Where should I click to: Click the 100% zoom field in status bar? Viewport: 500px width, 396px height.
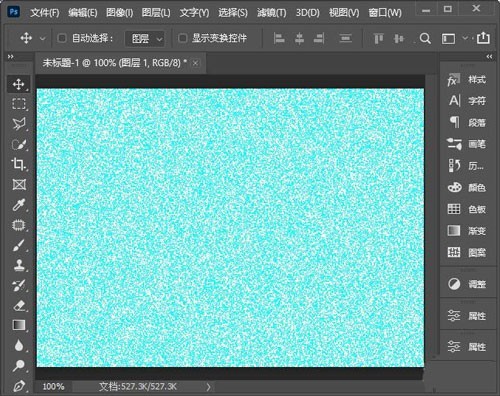pyautogui.click(x=53, y=387)
